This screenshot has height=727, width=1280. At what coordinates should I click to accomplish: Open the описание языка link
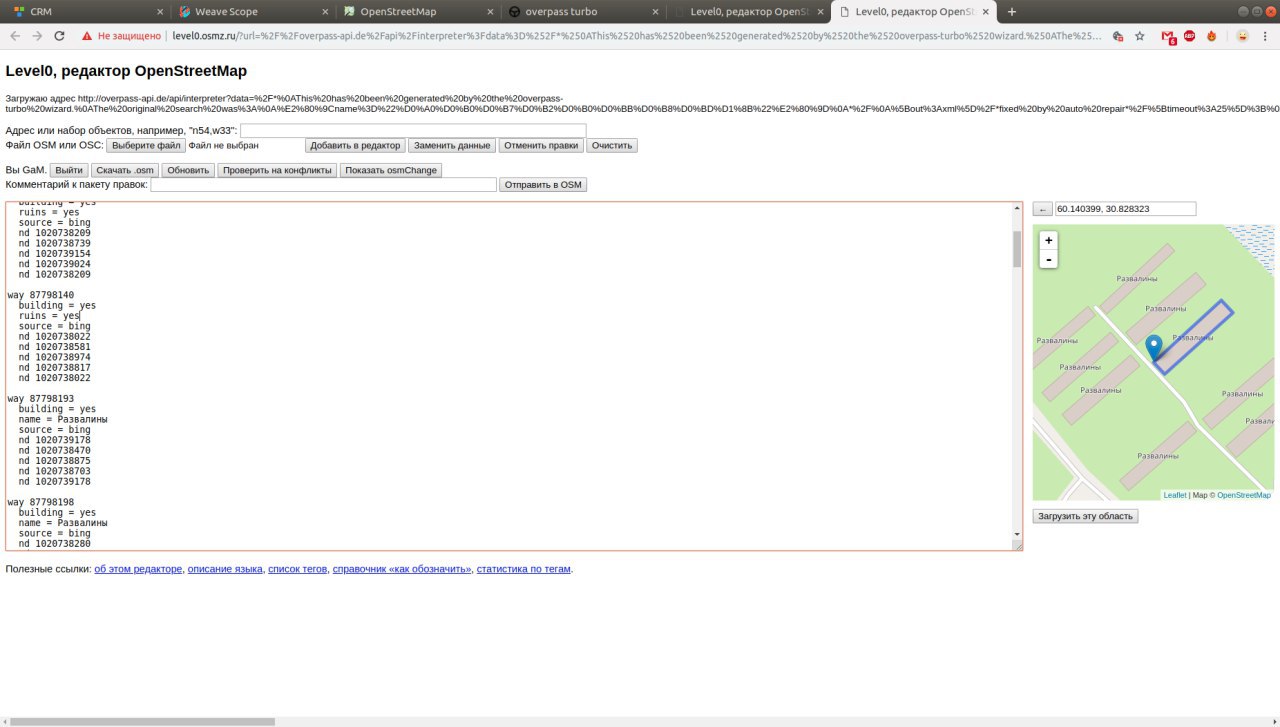click(225, 569)
